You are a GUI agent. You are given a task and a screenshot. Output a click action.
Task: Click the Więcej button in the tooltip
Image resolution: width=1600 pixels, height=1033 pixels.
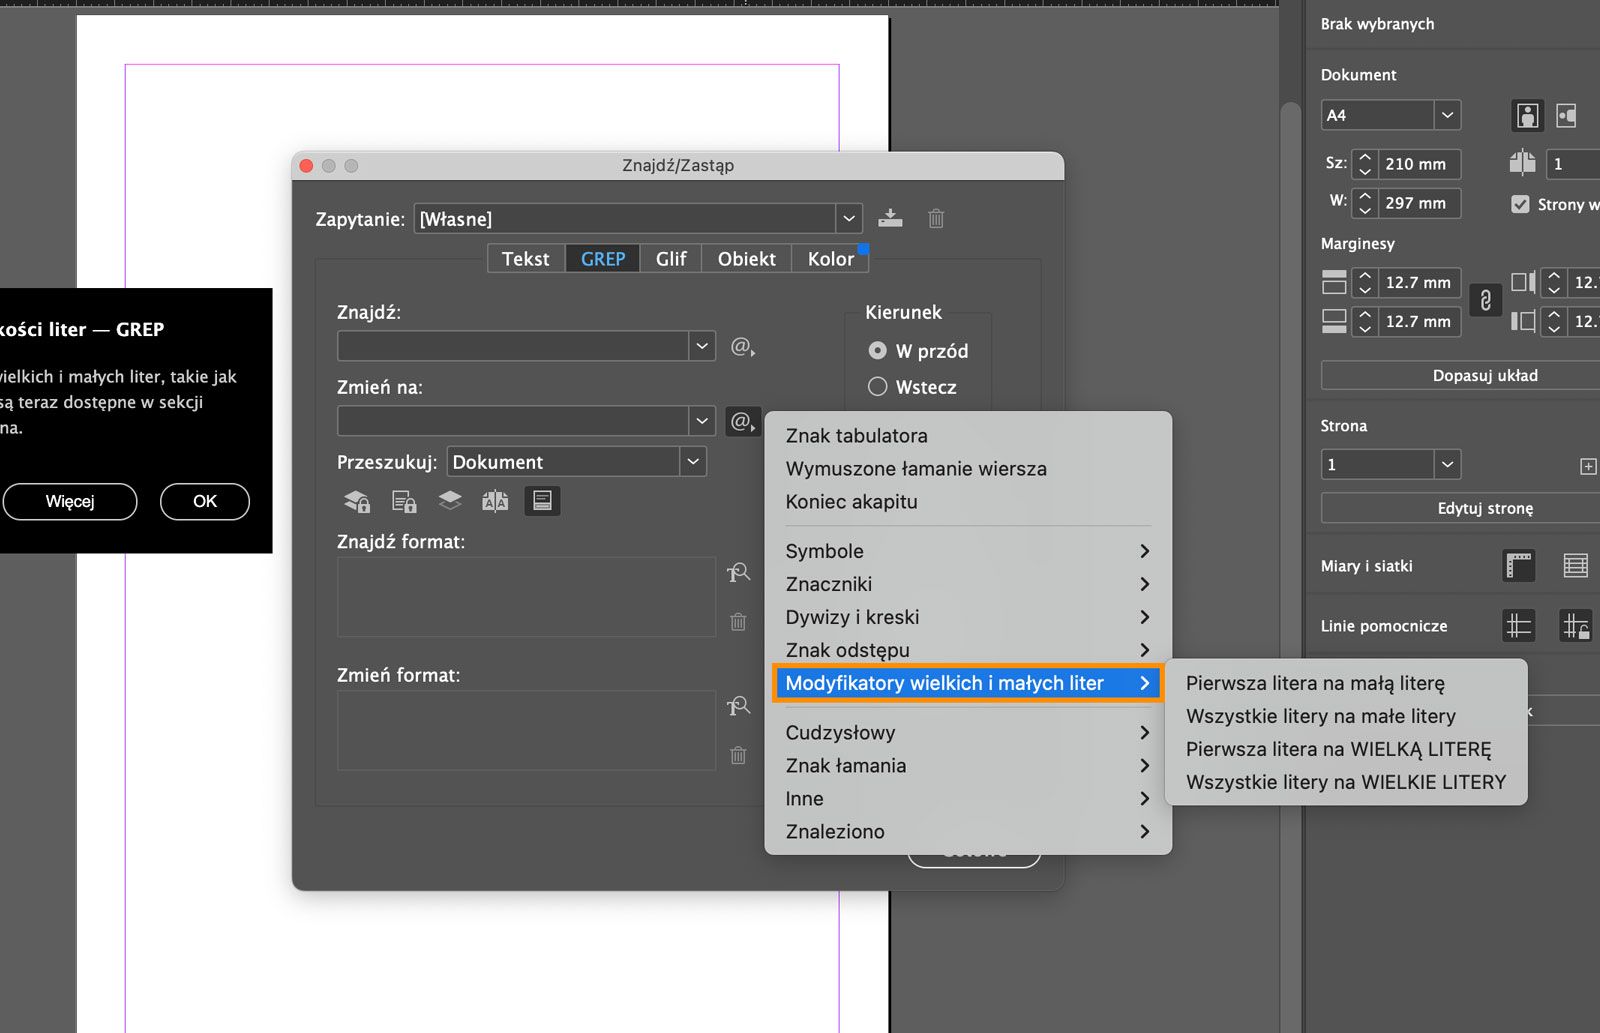(x=70, y=501)
